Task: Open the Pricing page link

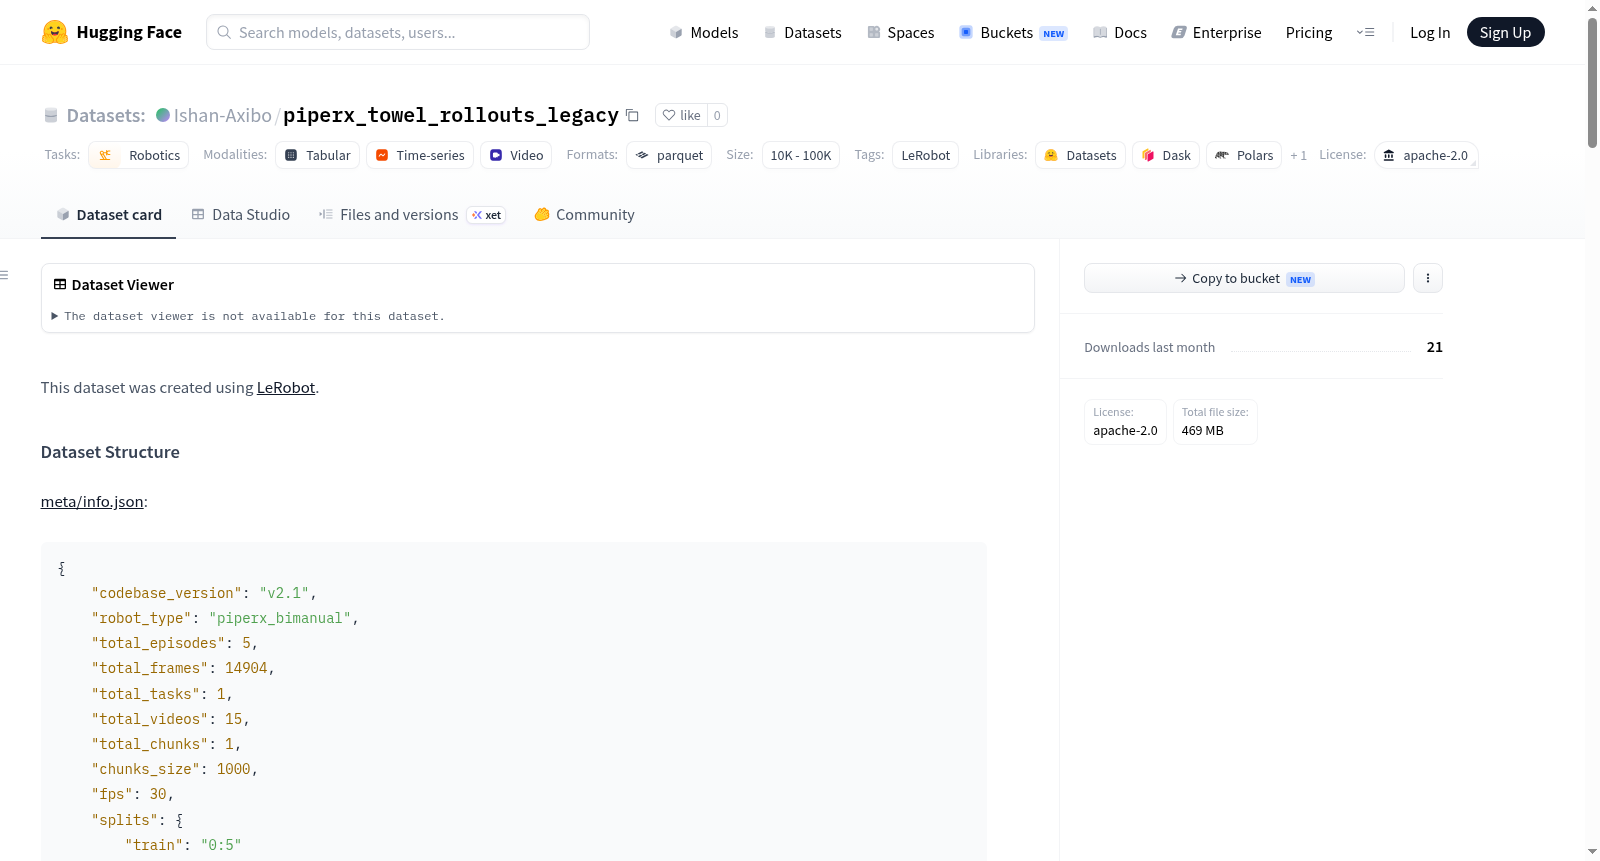Action: (1309, 33)
